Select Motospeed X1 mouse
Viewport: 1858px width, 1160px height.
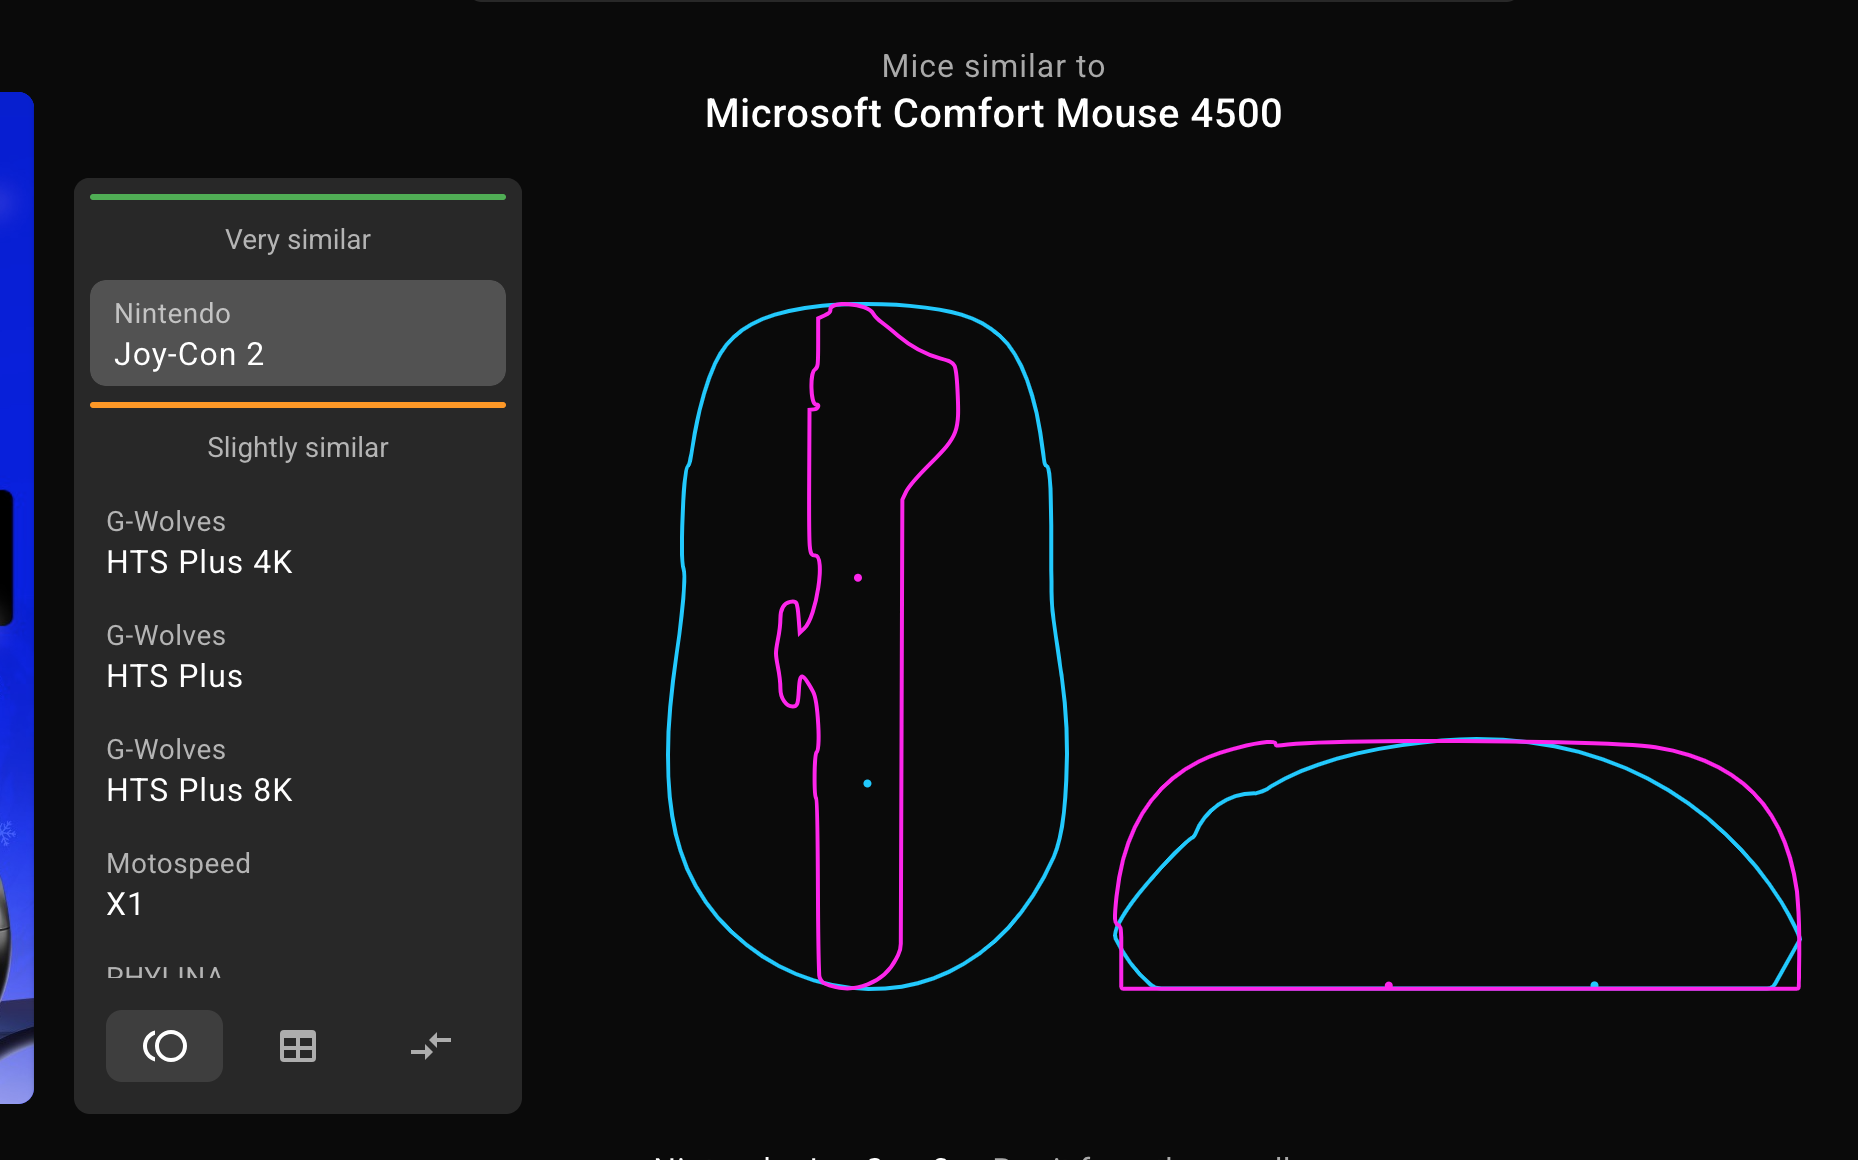click(298, 884)
